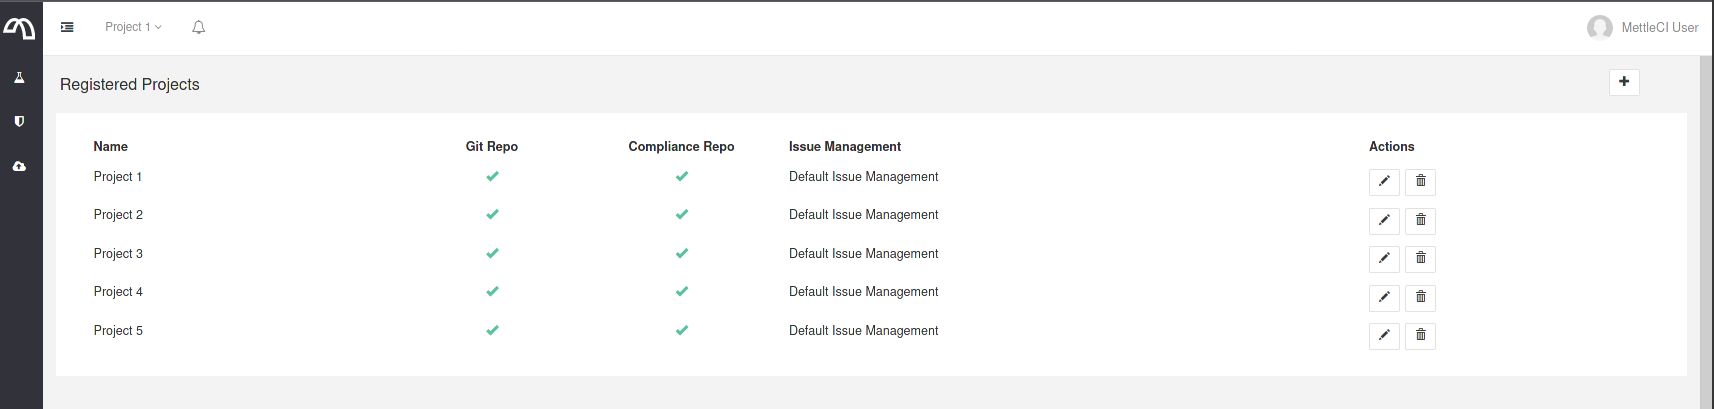Viewport: 1714px width, 409px height.
Task: Click the MettleCI logo in the sidebar
Action: click(x=20, y=29)
